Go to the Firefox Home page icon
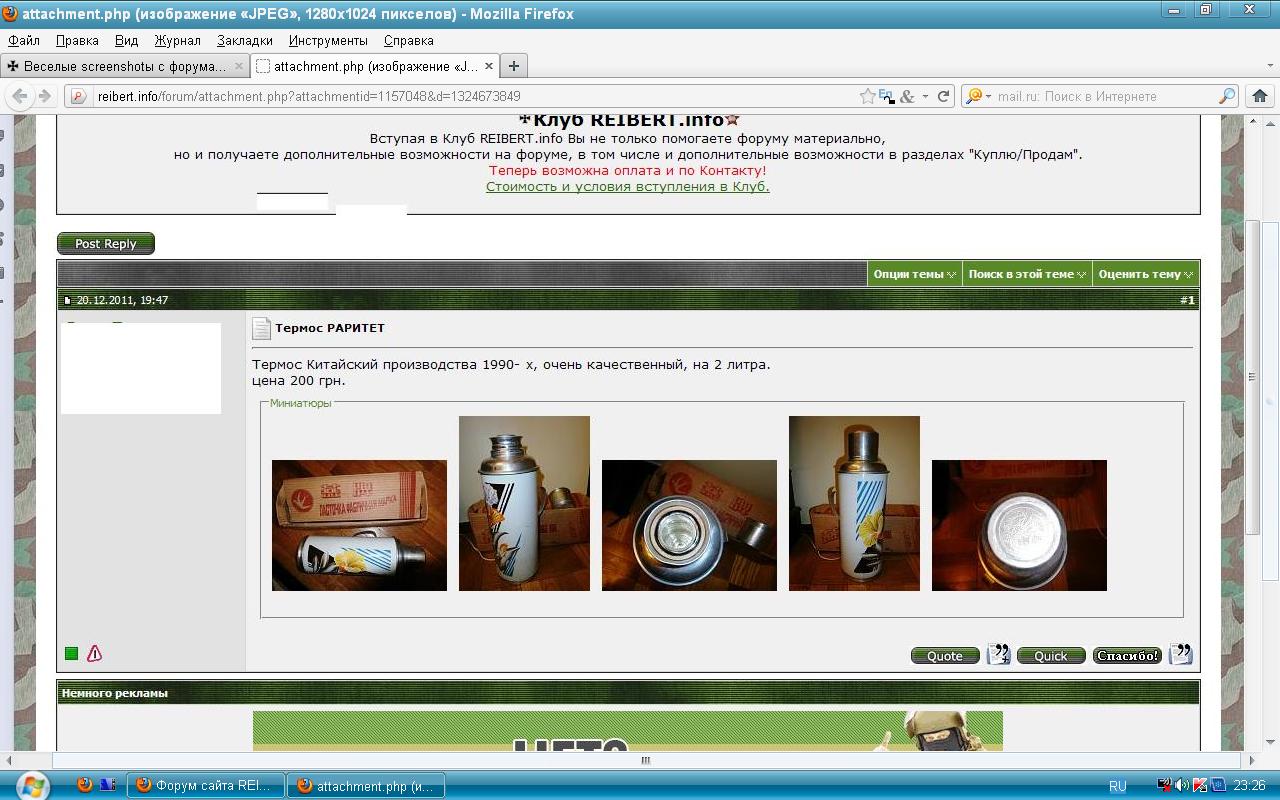 click(x=1260, y=96)
